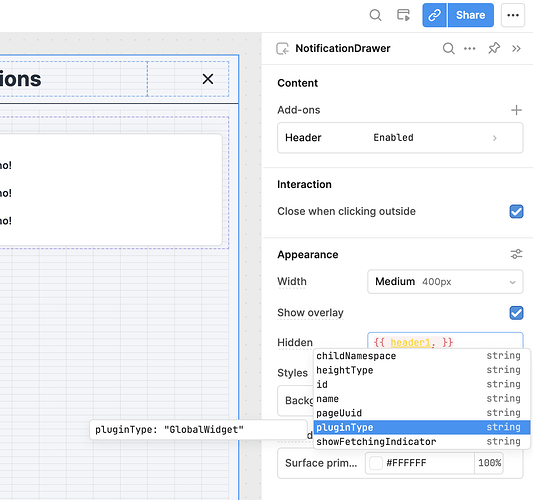Toggle the Show overlay checkbox
Image resolution: width=533 pixels, height=500 pixels.
coord(516,313)
